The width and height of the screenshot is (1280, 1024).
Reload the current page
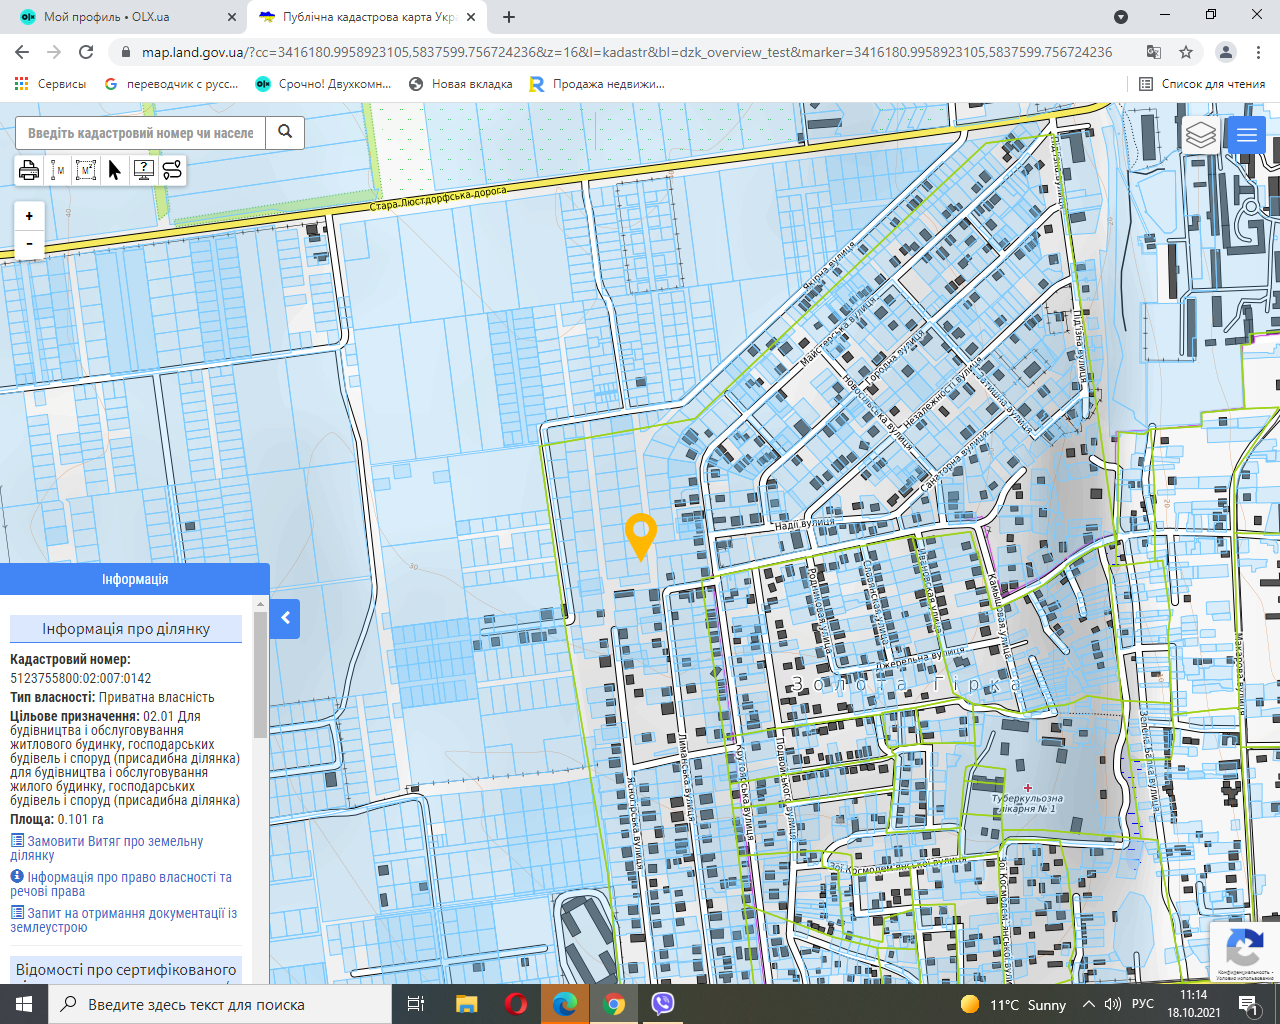tap(86, 52)
